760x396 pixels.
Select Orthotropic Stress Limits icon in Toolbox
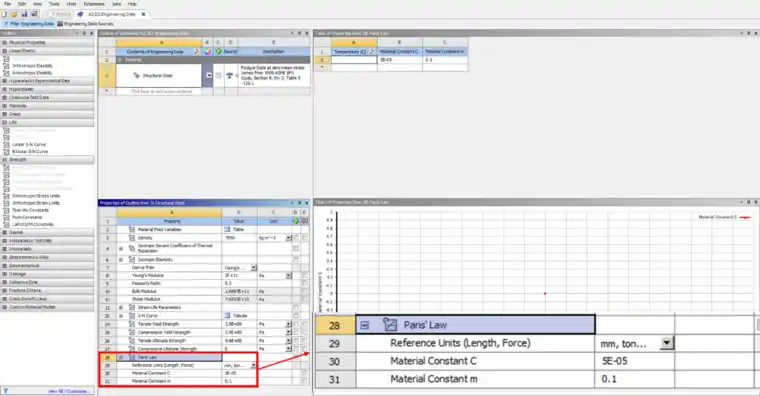pos(6,196)
